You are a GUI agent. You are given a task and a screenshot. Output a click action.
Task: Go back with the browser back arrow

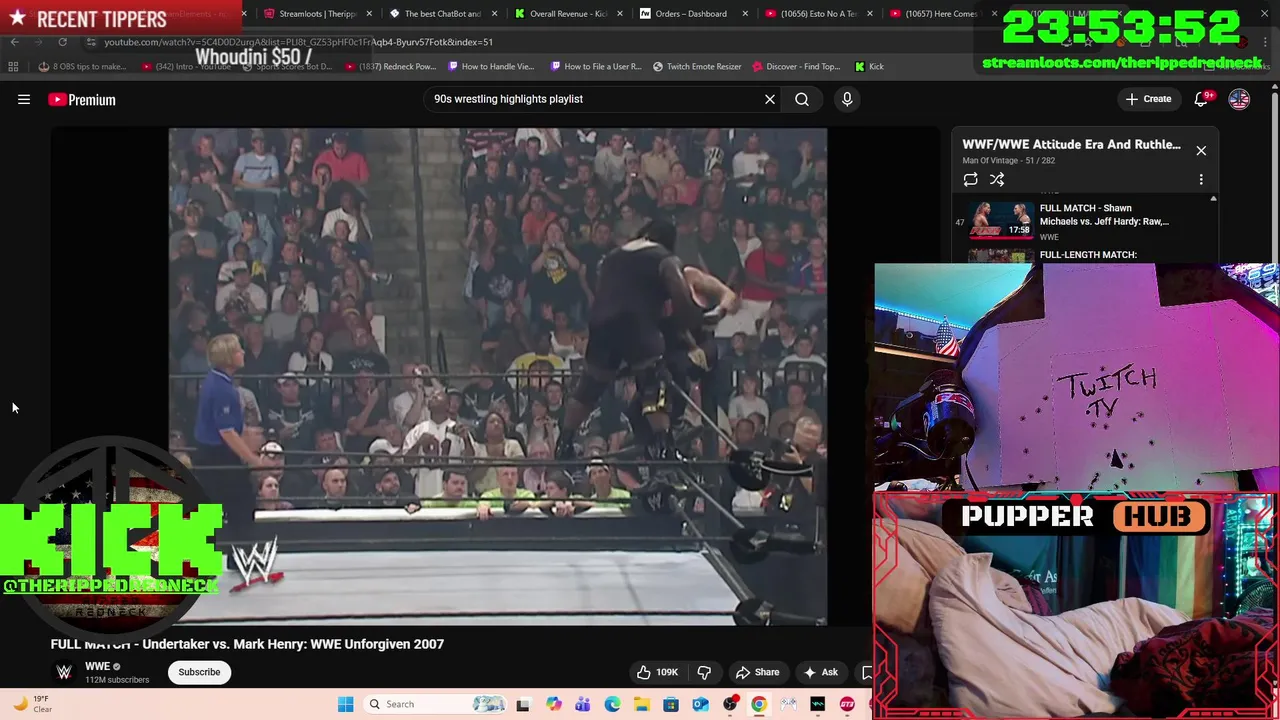[x=14, y=42]
